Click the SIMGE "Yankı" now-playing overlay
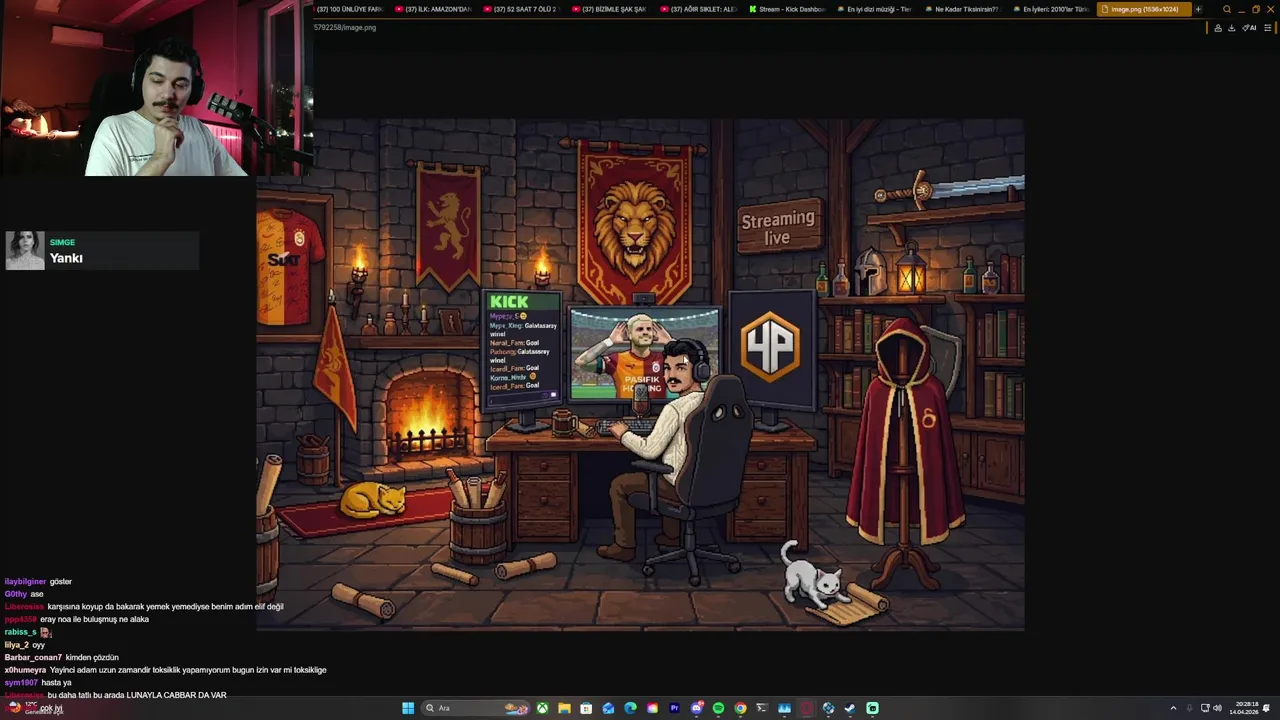1280x720 pixels. [x=102, y=251]
